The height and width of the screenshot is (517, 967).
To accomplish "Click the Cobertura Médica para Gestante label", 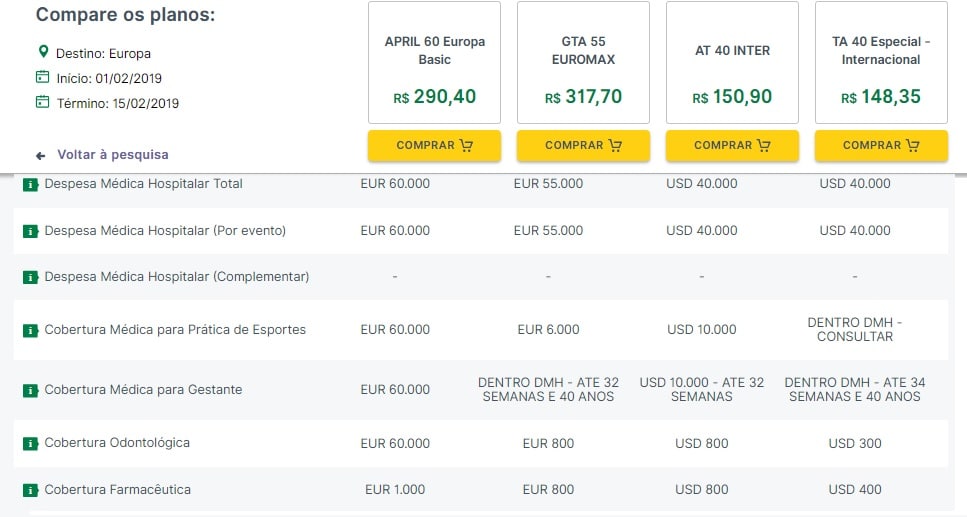I will pyautogui.click(x=143, y=389).
